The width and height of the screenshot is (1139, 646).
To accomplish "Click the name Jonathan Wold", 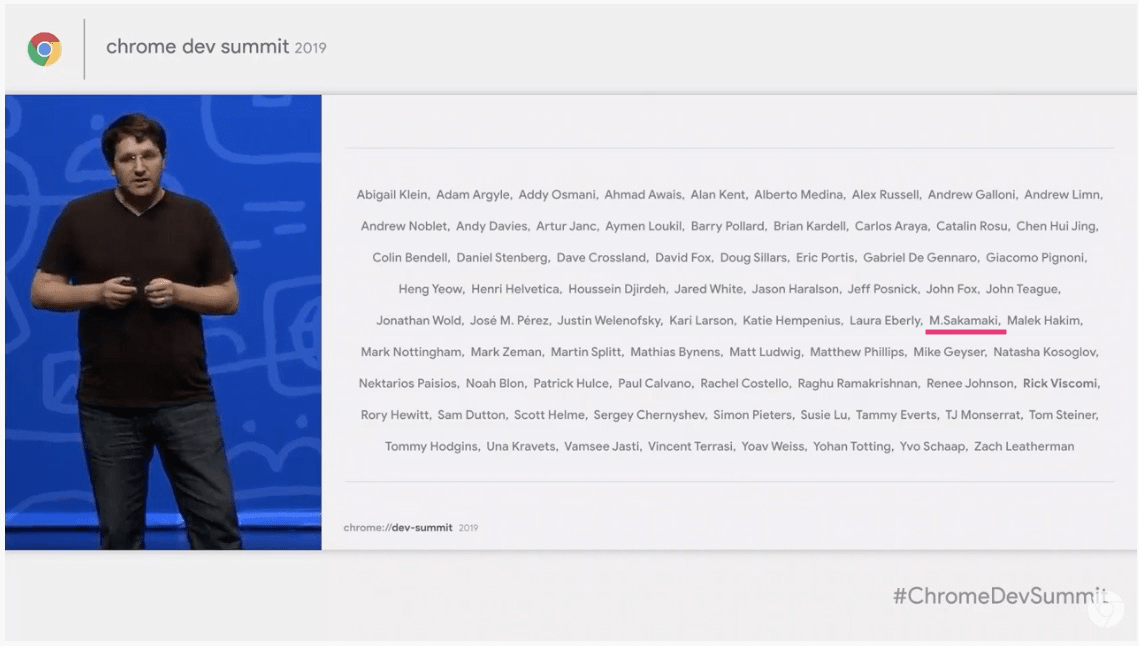I will coord(418,320).
